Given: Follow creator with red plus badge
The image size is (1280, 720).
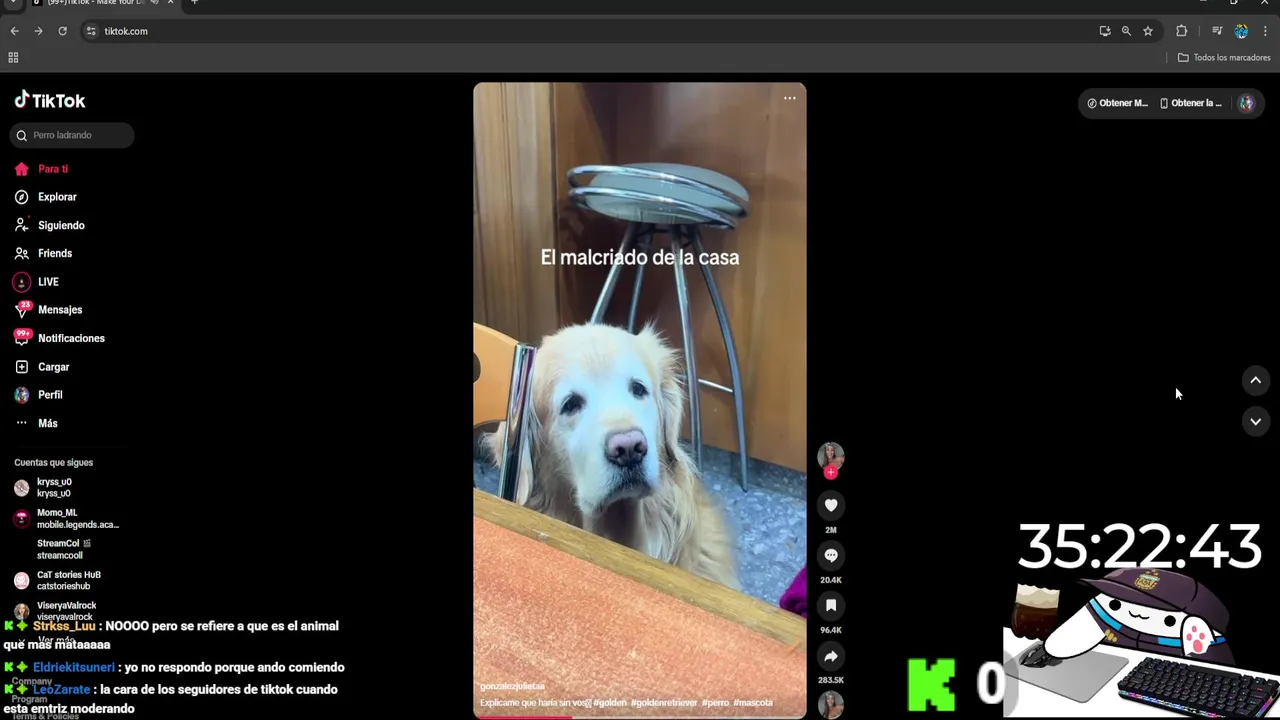Looking at the screenshot, I should tap(831, 472).
